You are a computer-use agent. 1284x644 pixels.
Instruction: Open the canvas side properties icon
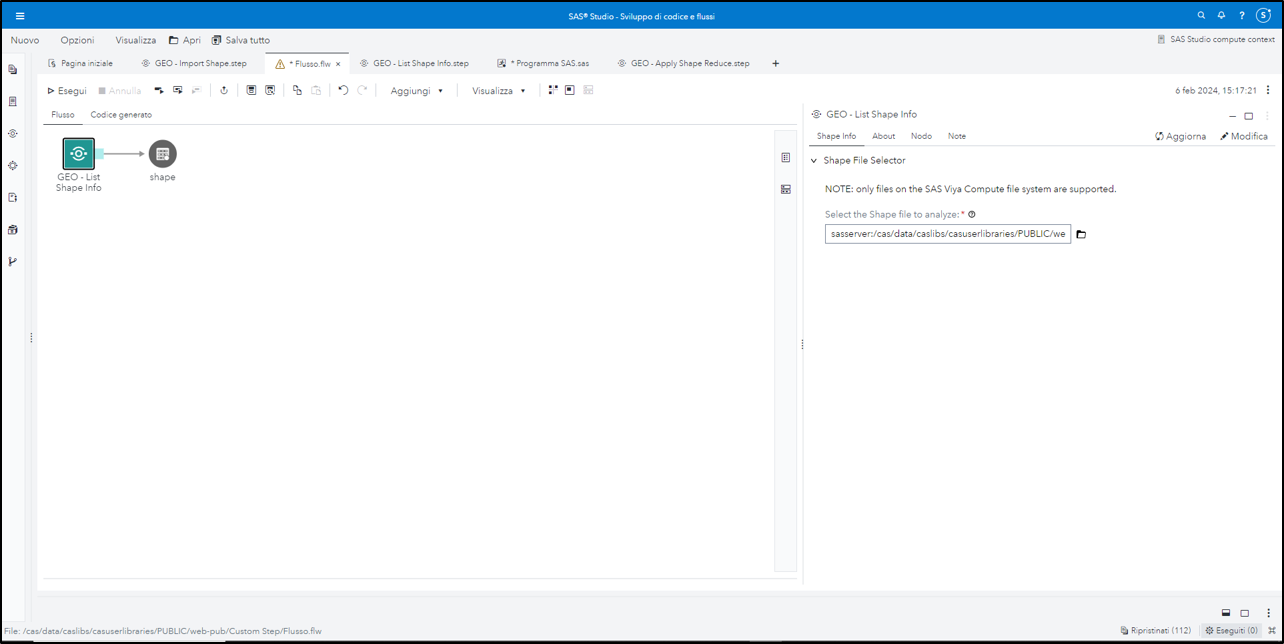[x=786, y=158]
